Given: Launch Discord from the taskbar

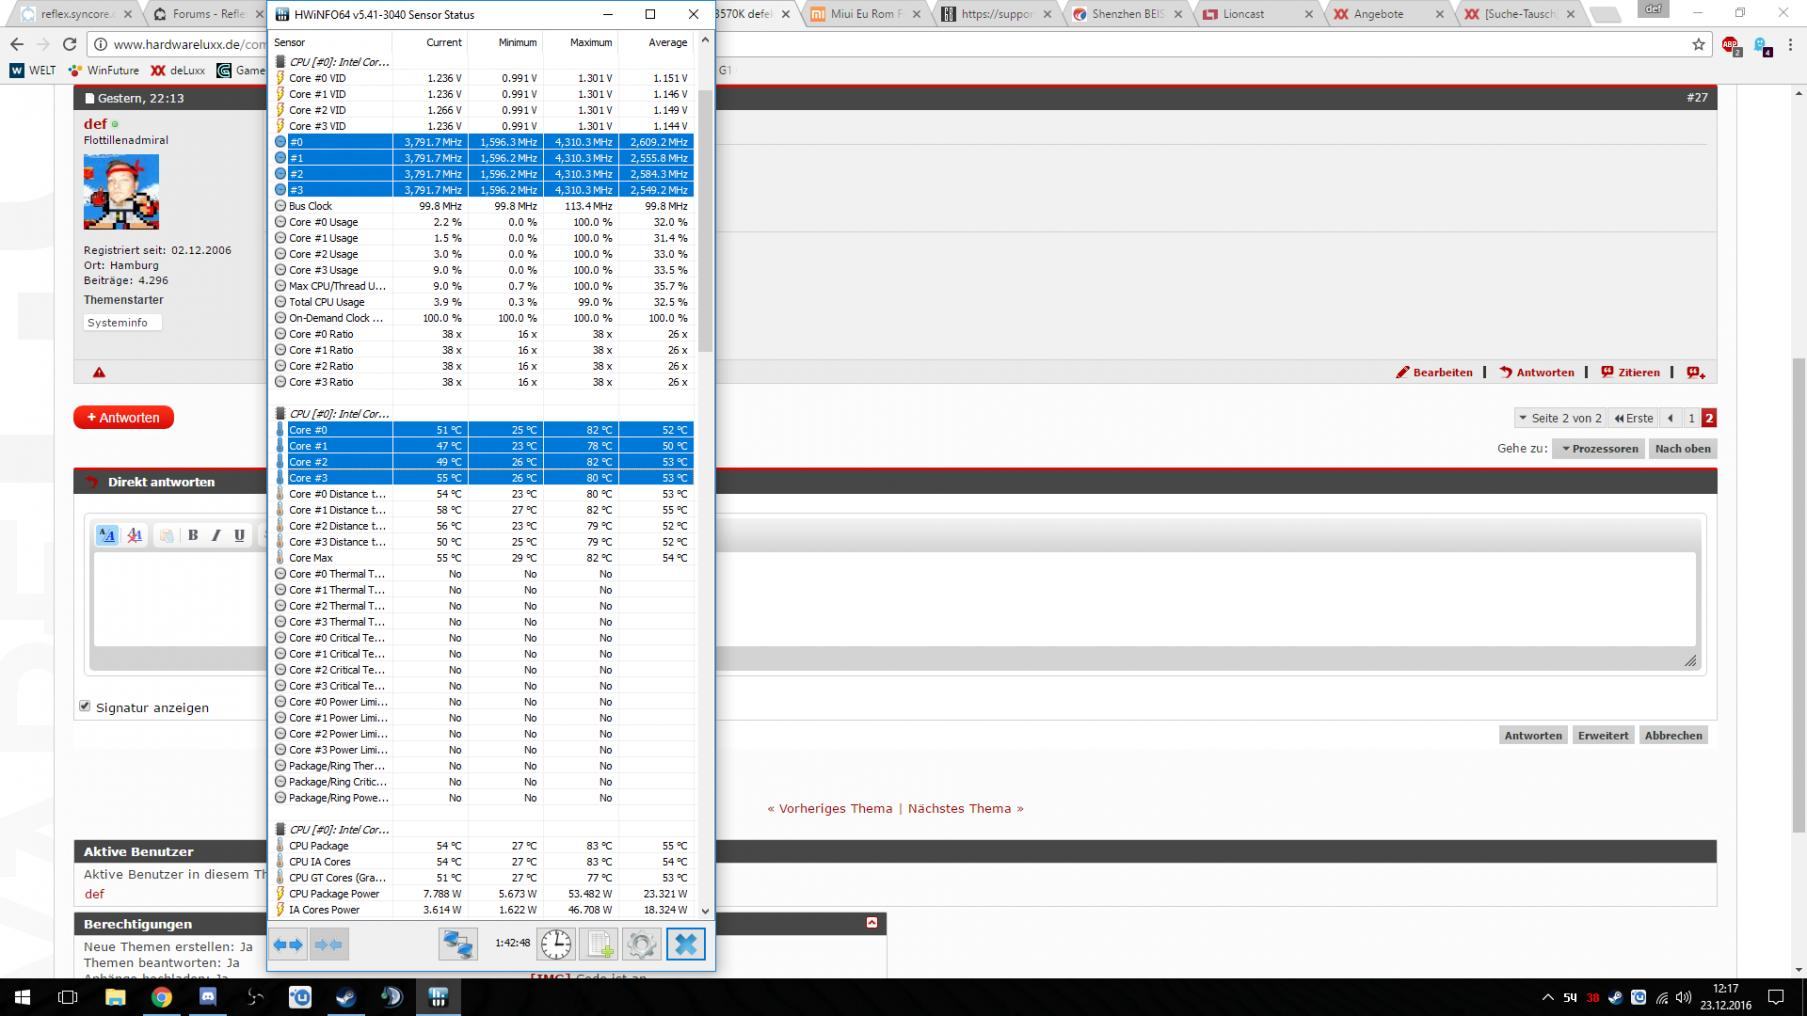Looking at the screenshot, I should click(x=208, y=997).
